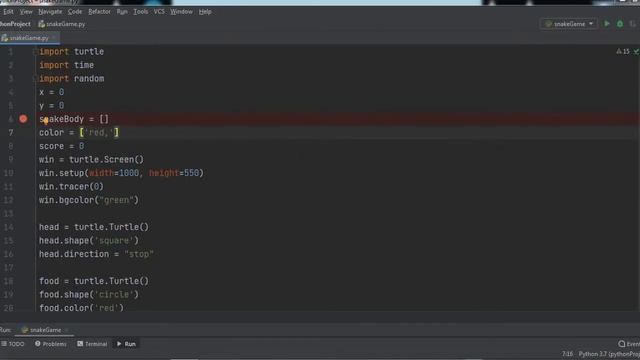The width and height of the screenshot is (640, 360).
Task: Click the food.color('red') line
Action: coord(81,308)
